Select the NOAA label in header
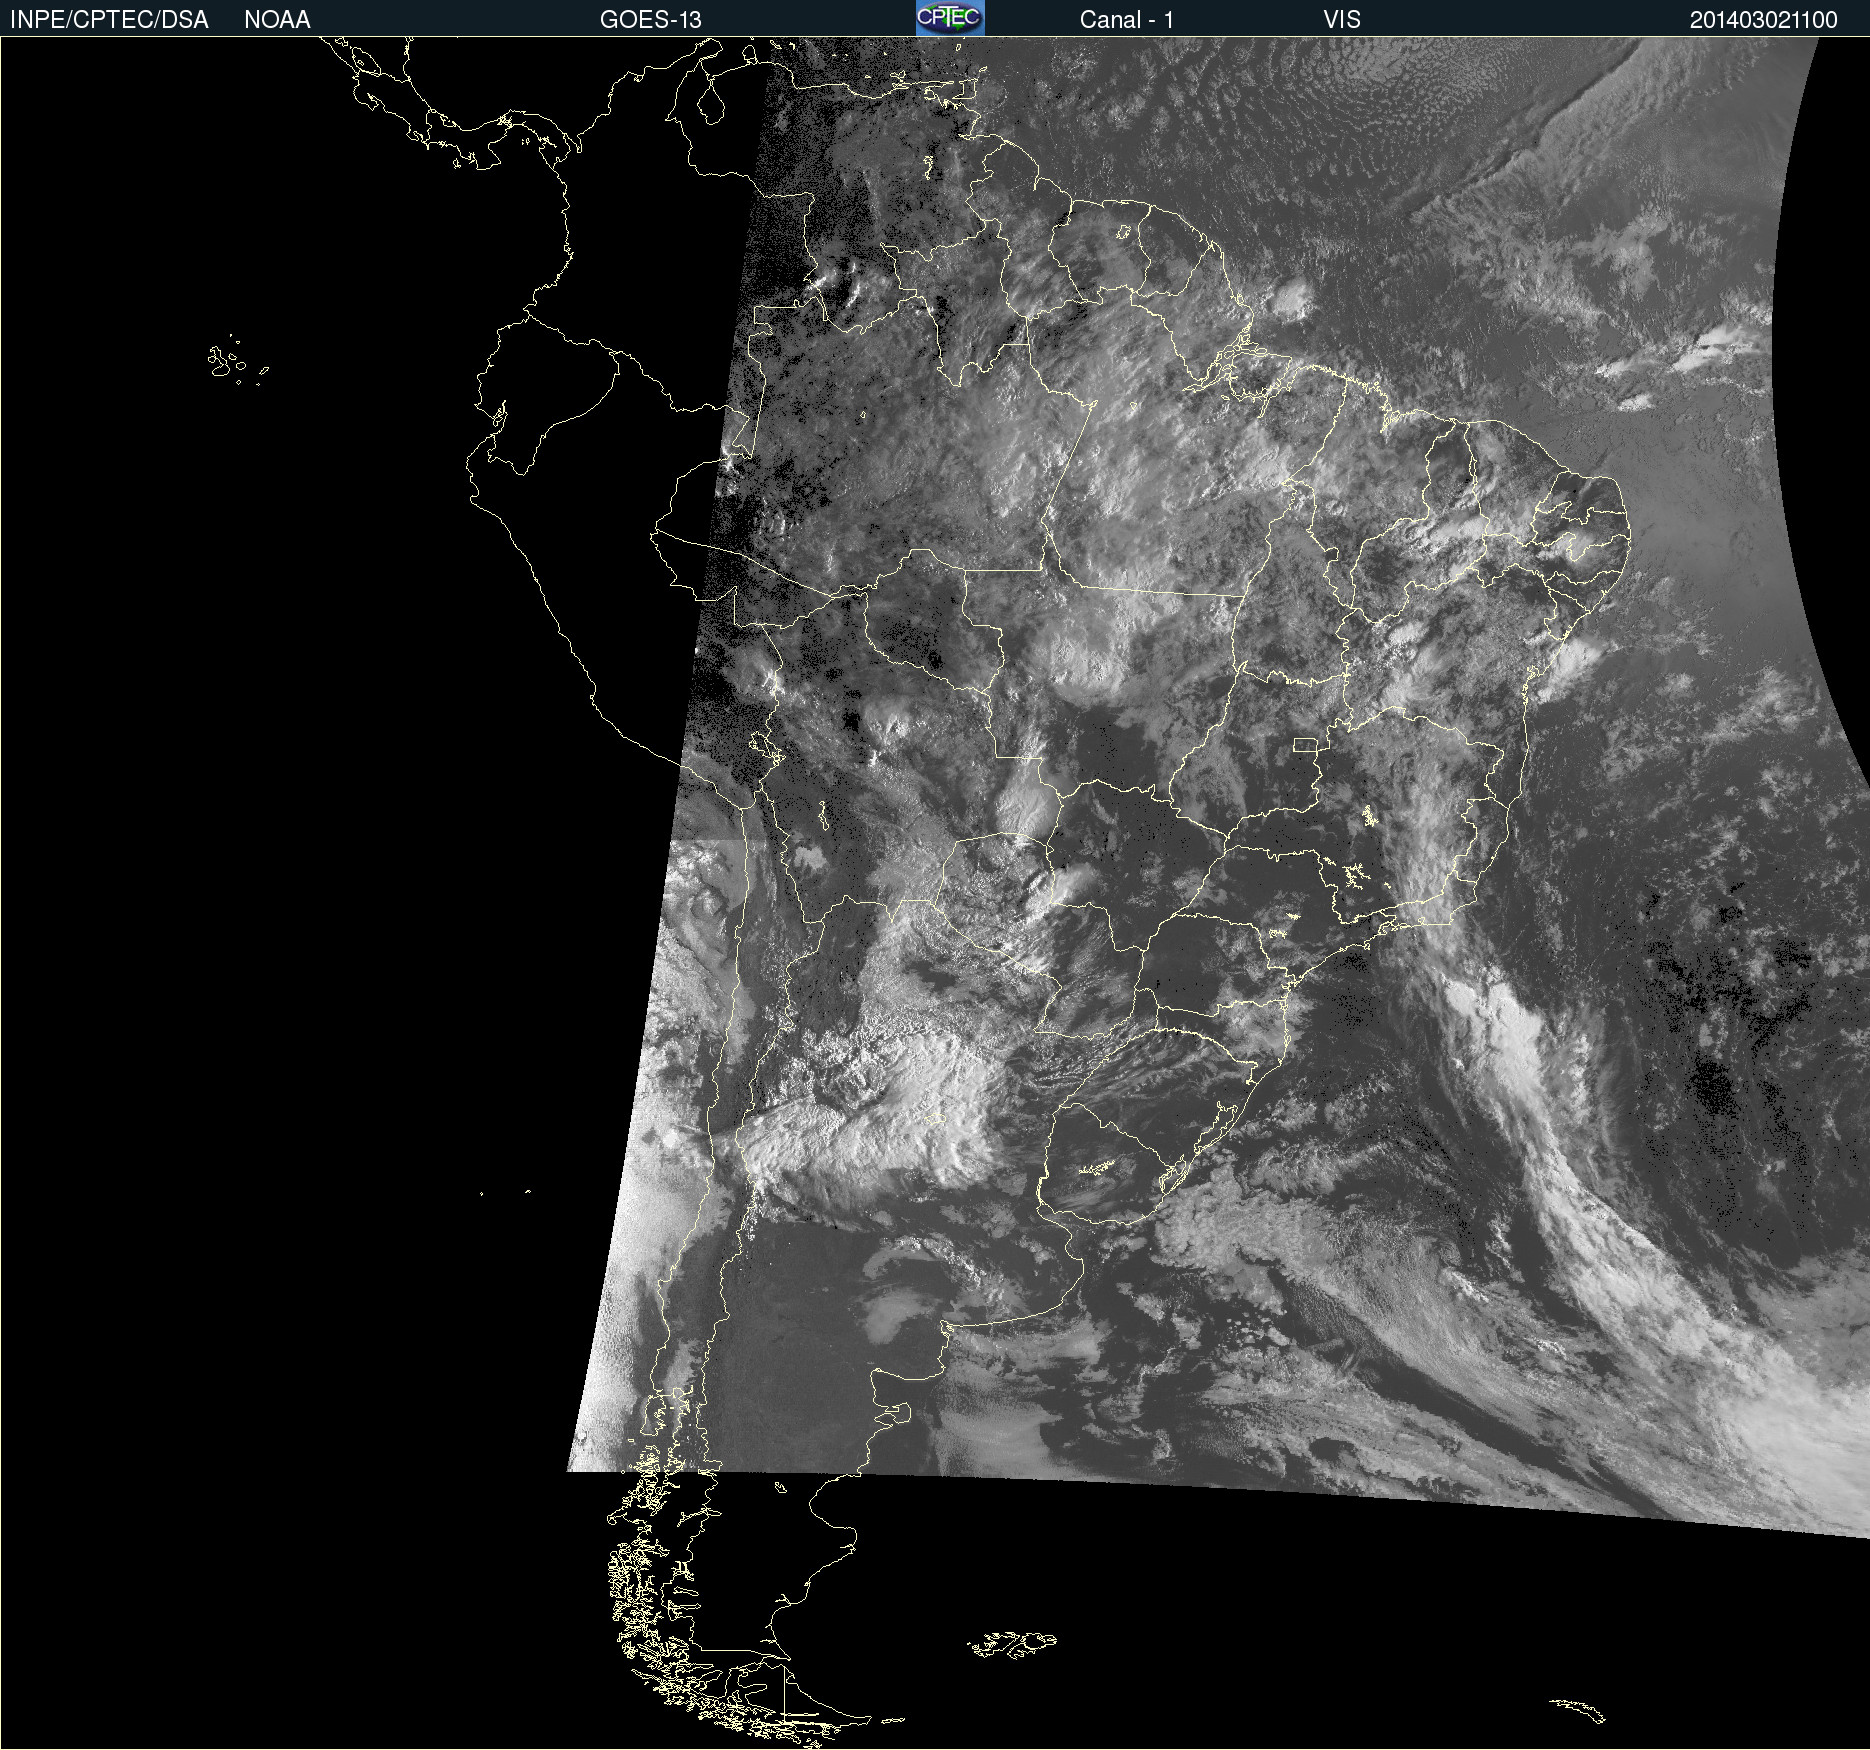1870x1750 pixels. (277, 20)
